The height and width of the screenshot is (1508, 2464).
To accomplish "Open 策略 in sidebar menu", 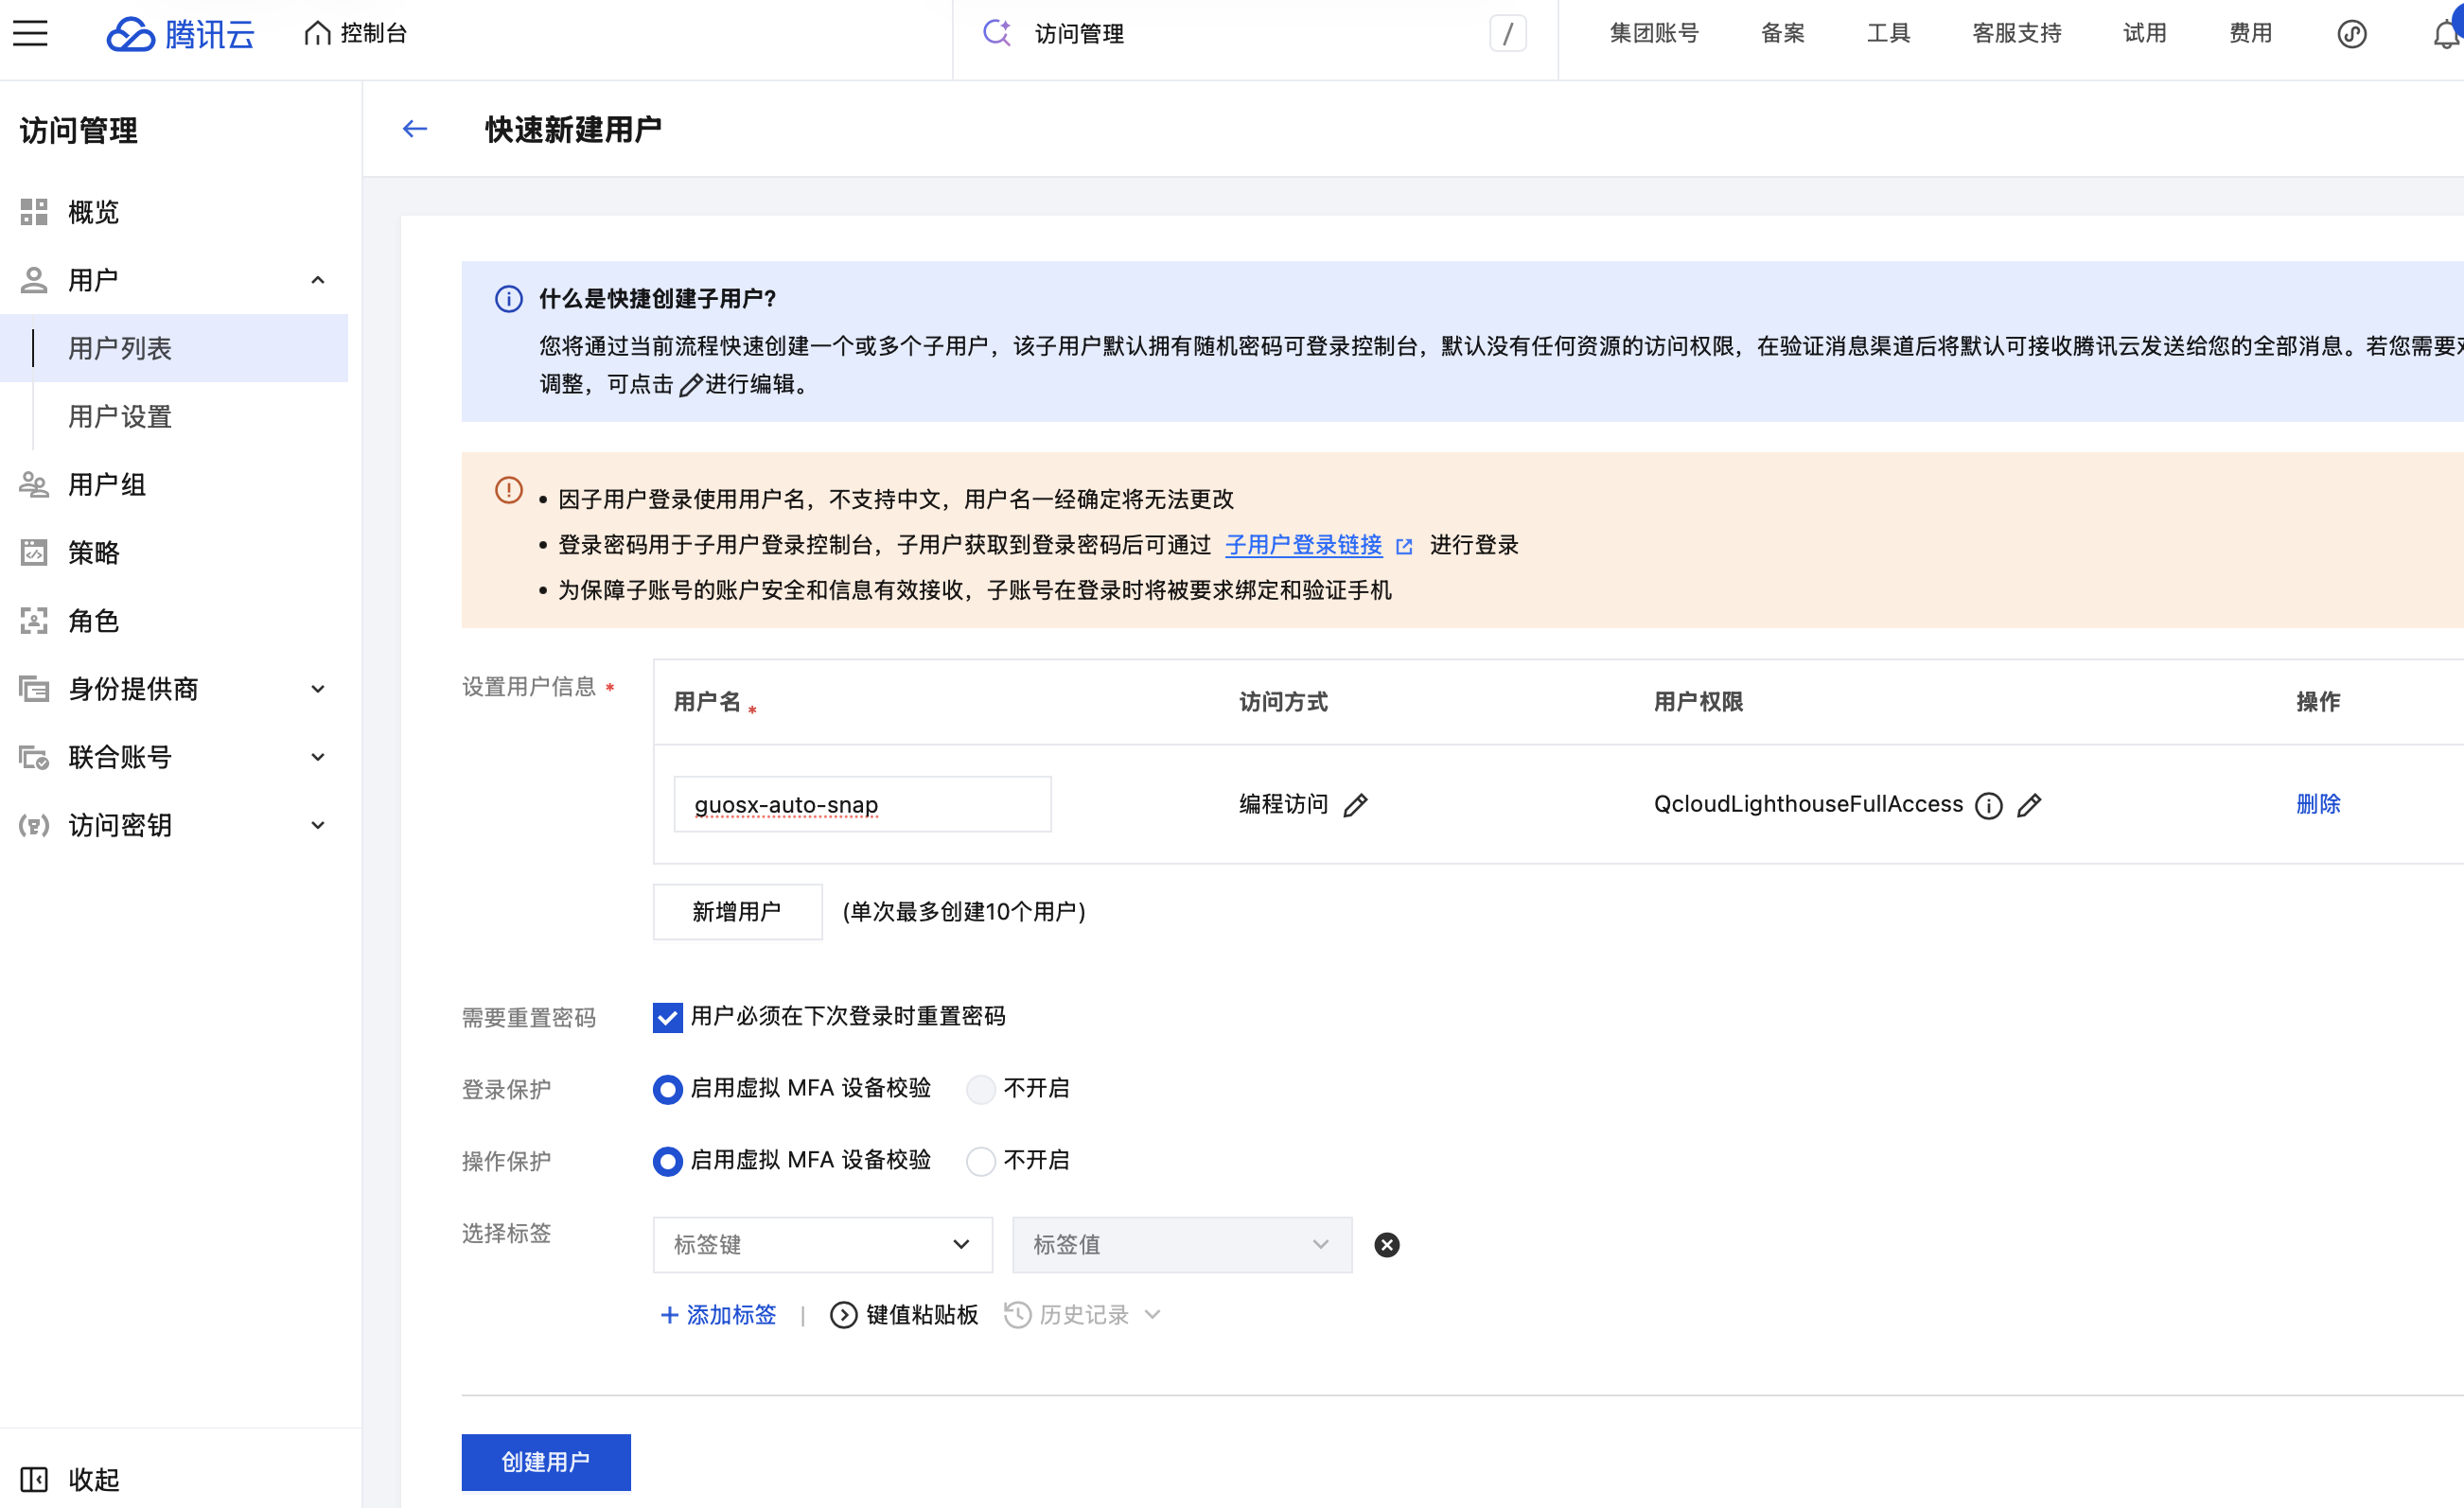I will click(94, 553).
